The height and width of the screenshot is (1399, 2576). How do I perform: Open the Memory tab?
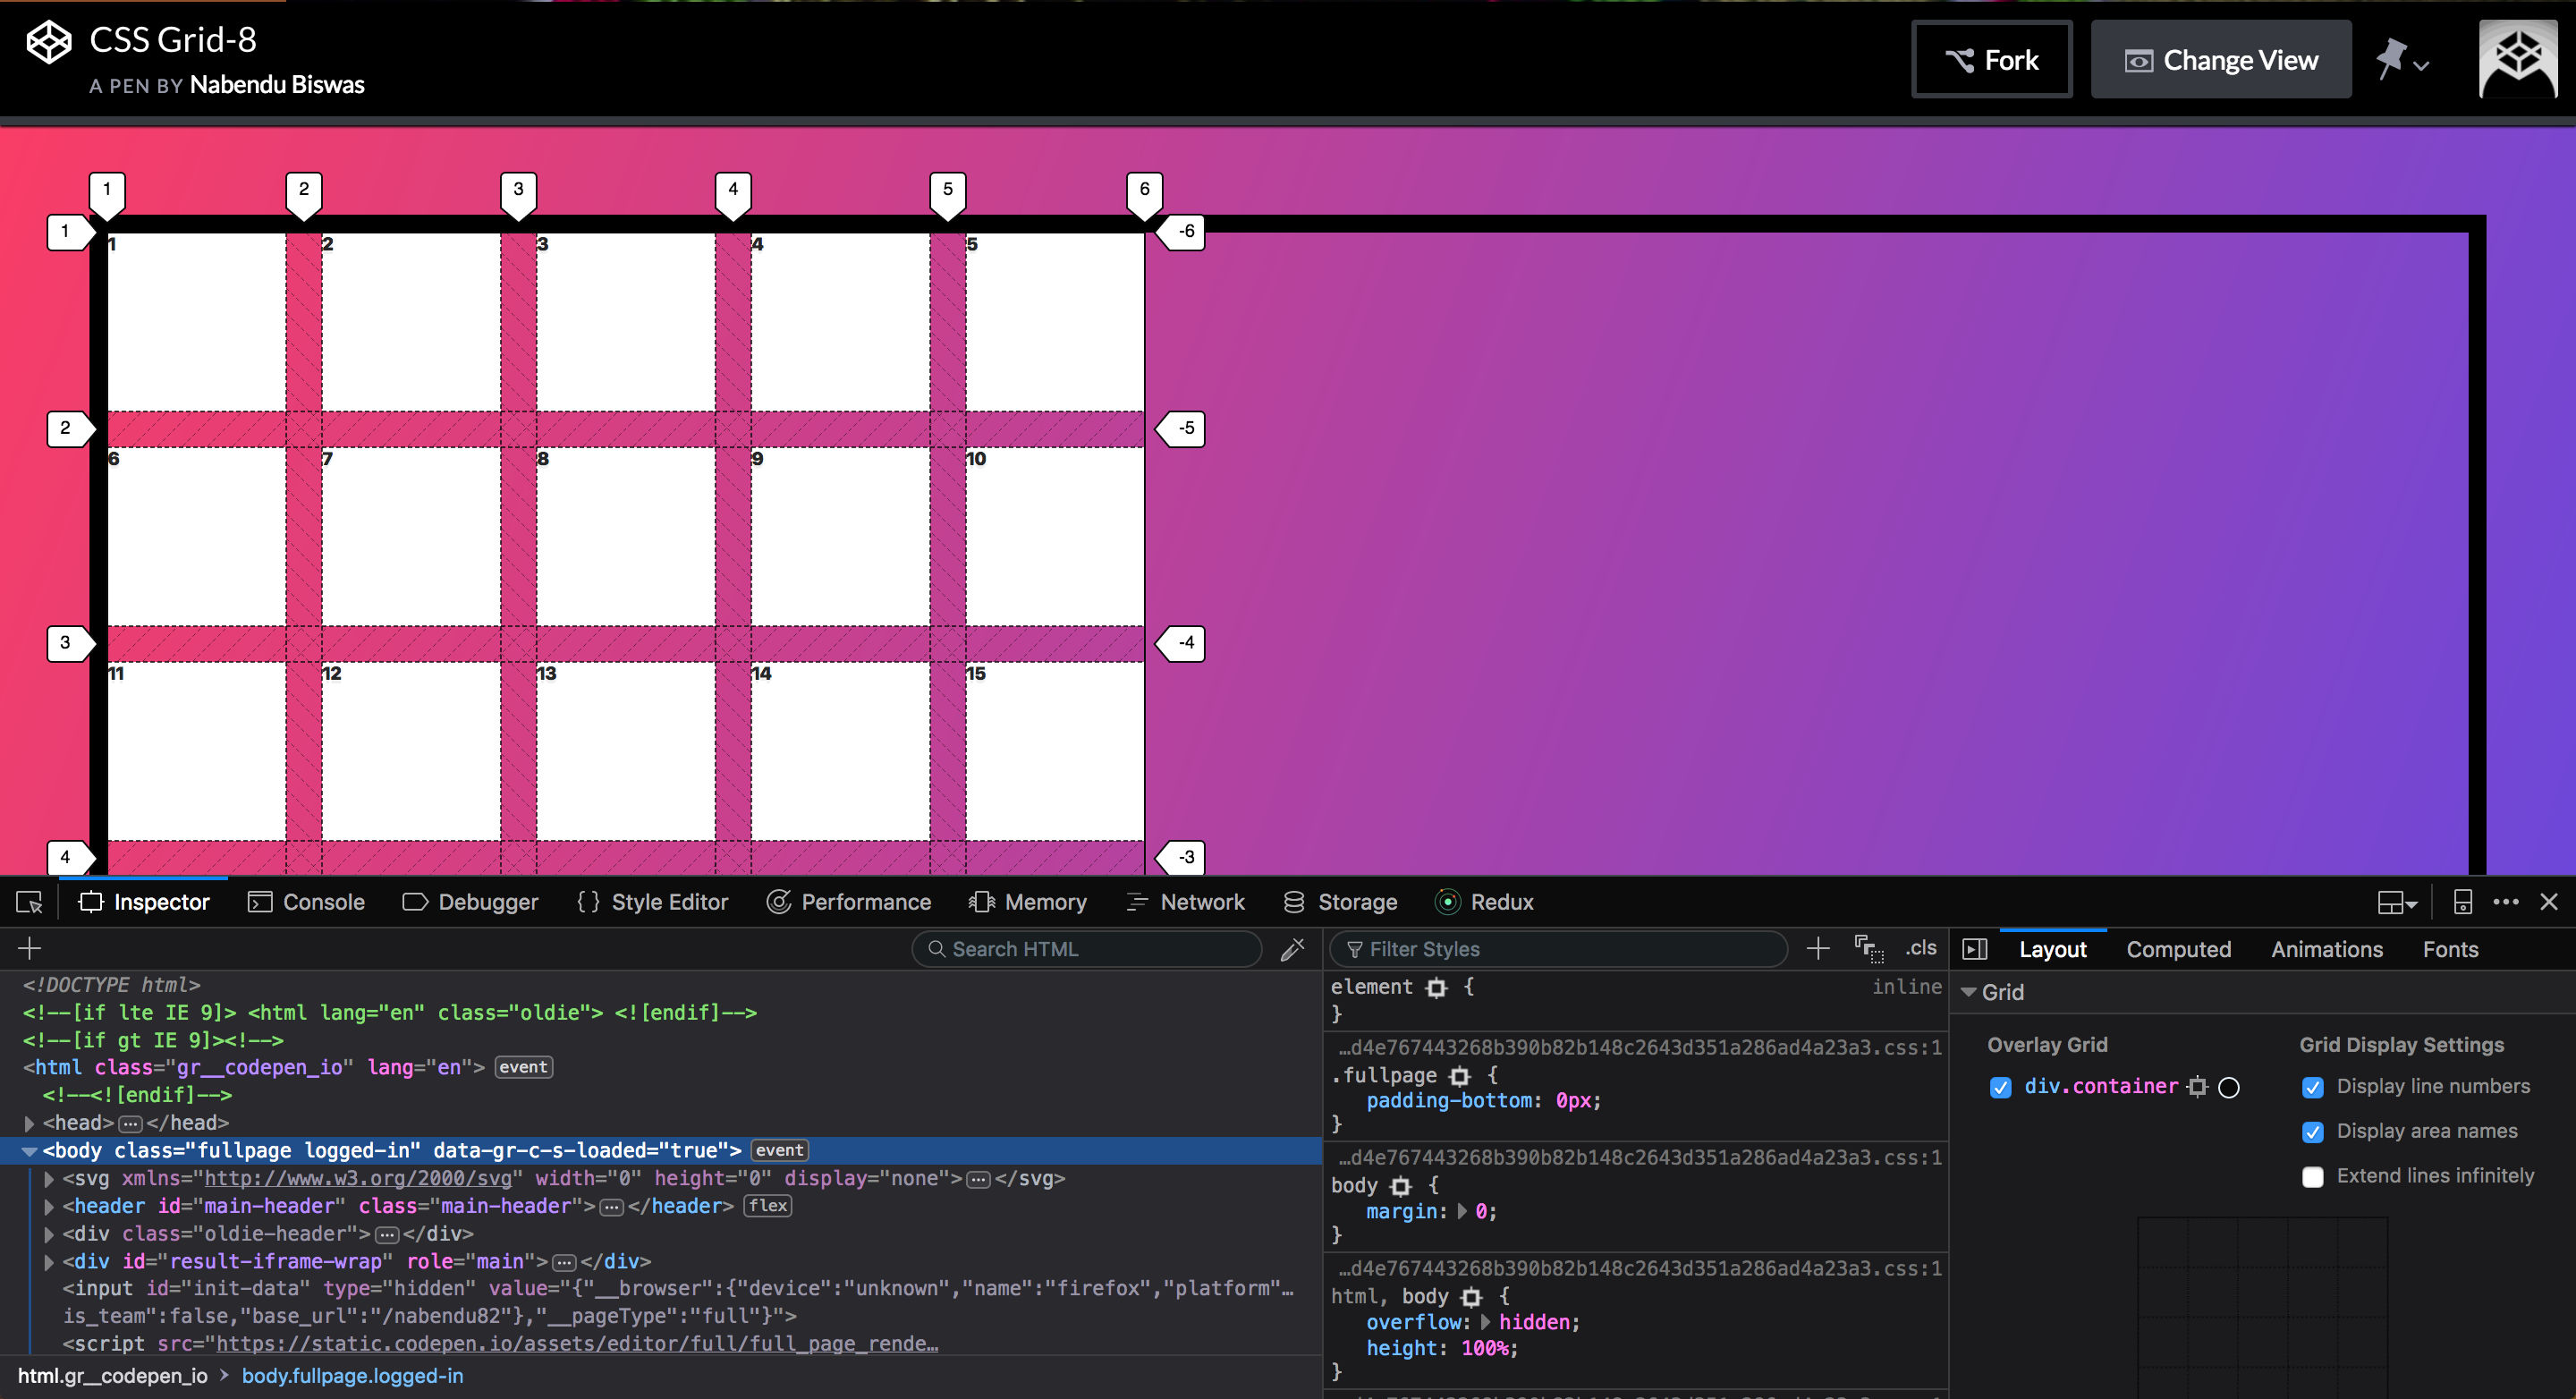point(1027,902)
